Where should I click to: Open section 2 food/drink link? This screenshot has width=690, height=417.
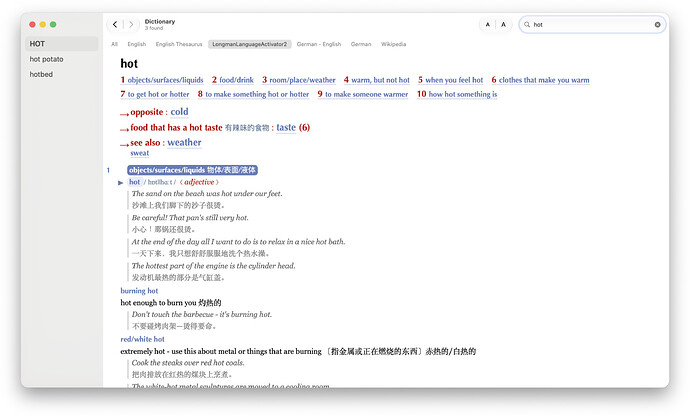pyautogui.click(x=236, y=80)
